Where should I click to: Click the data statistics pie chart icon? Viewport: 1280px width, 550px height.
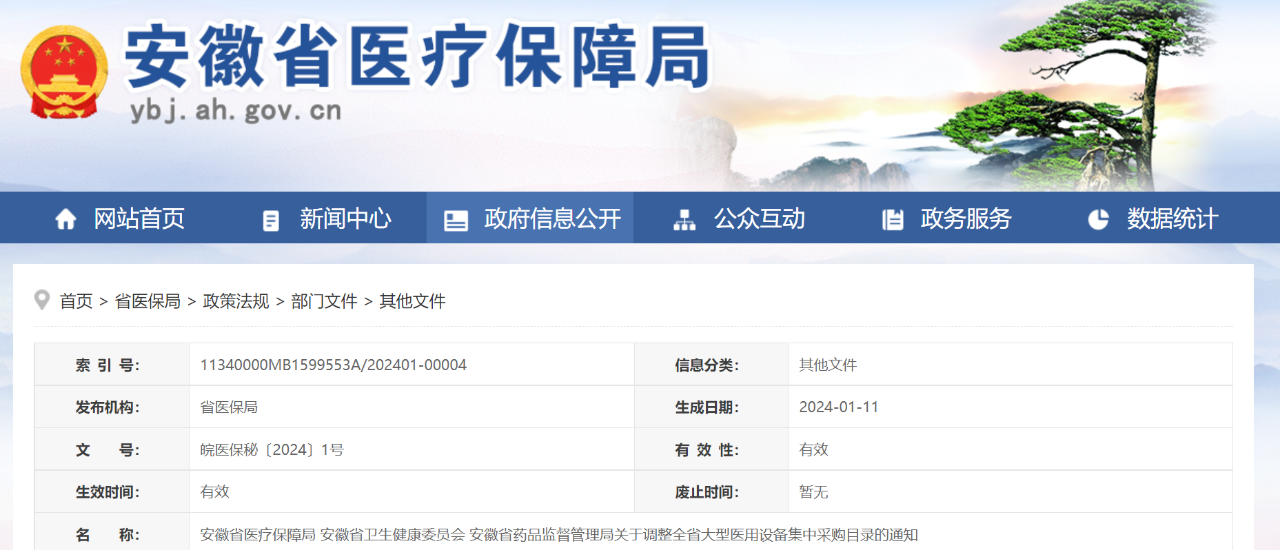[x=1098, y=219]
